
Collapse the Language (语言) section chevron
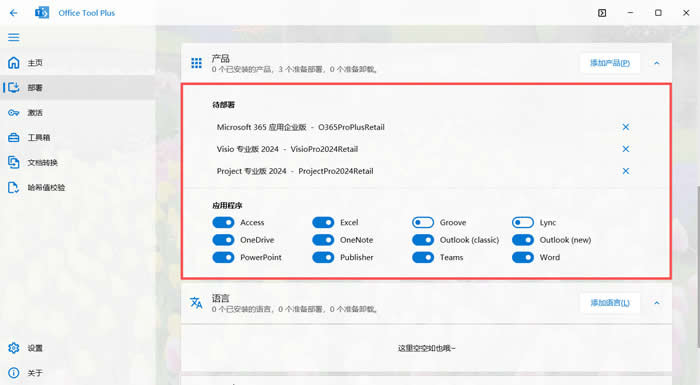click(657, 303)
